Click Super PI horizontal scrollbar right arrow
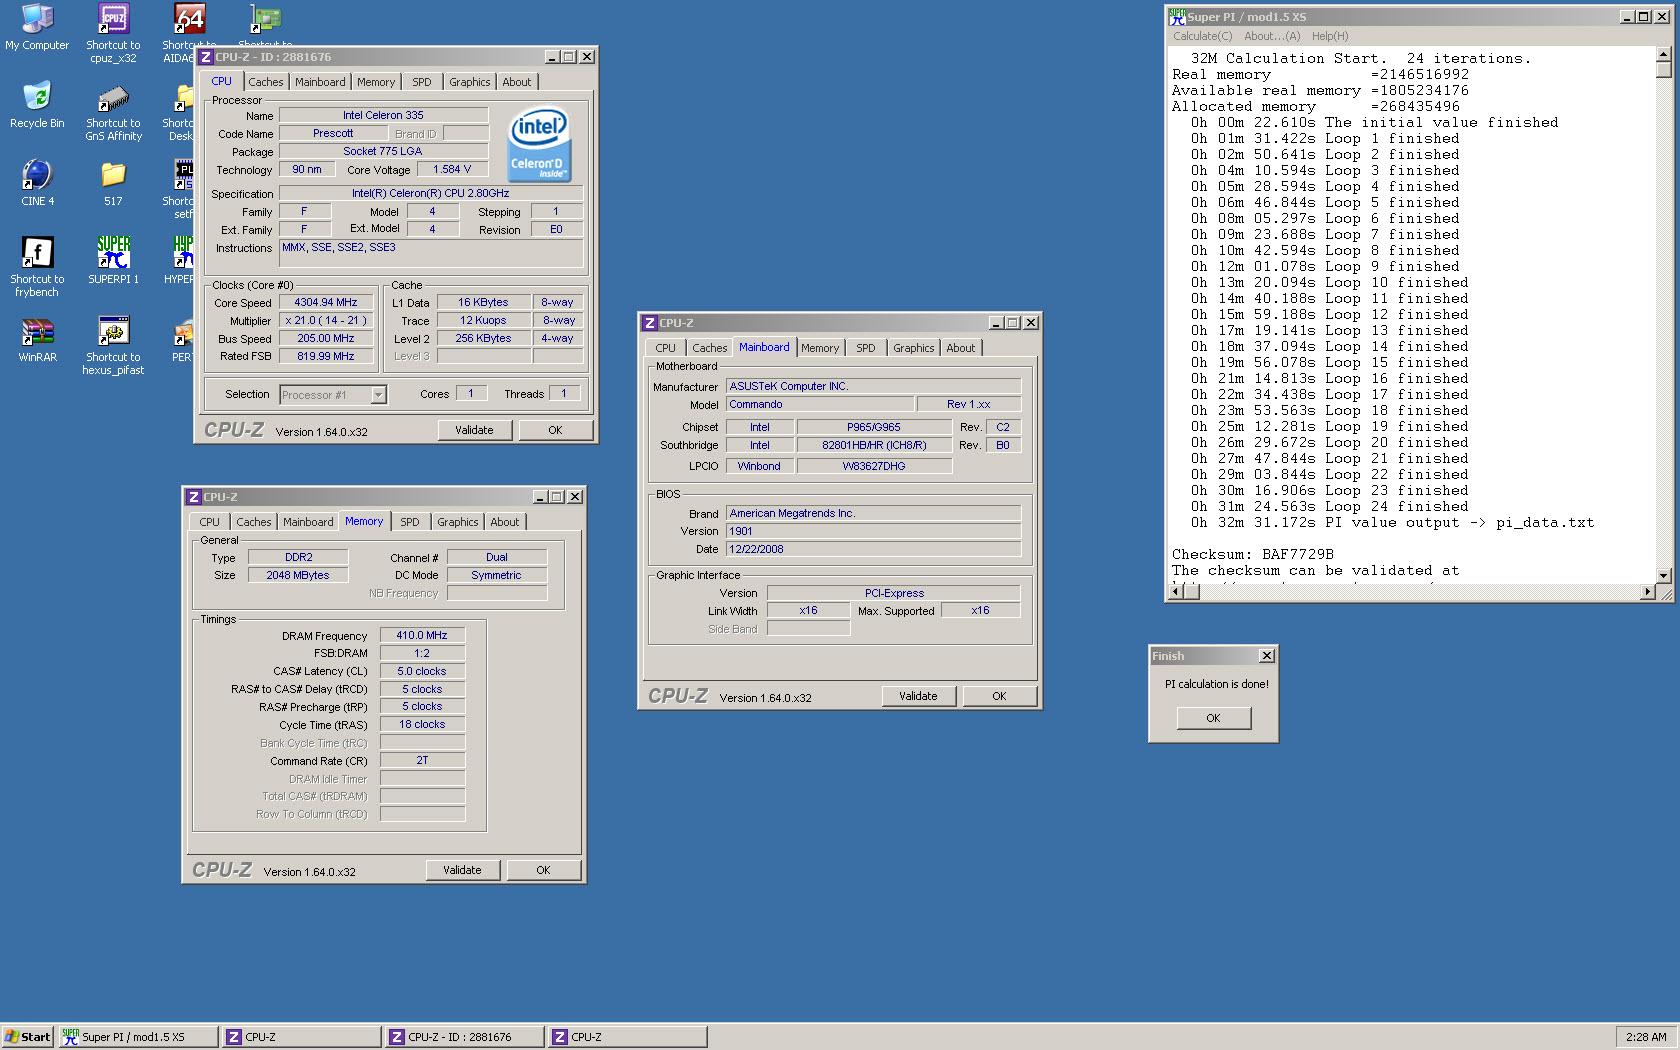 pos(1647,592)
